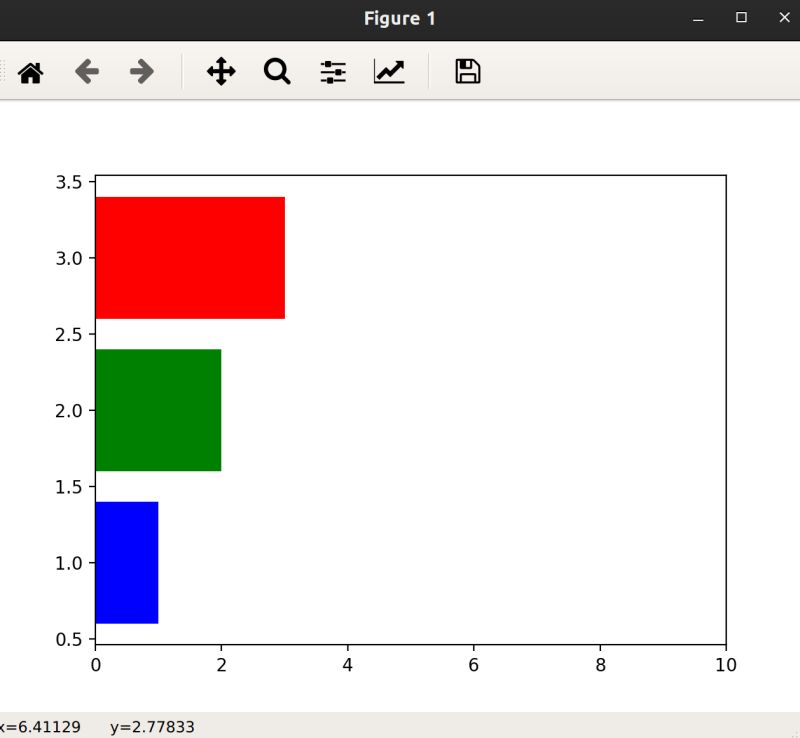Go back to the previous view
This screenshot has width=800, height=738.
[x=87, y=71]
